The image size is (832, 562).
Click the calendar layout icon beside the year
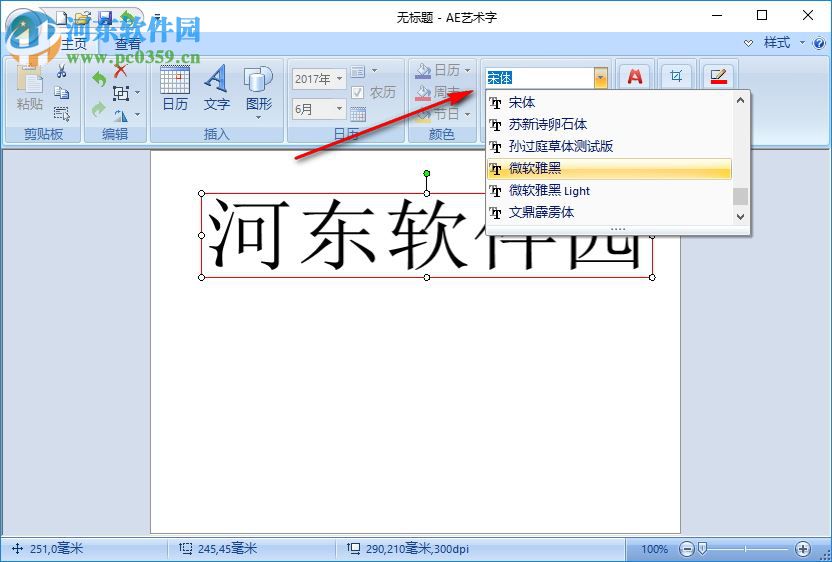[358, 71]
